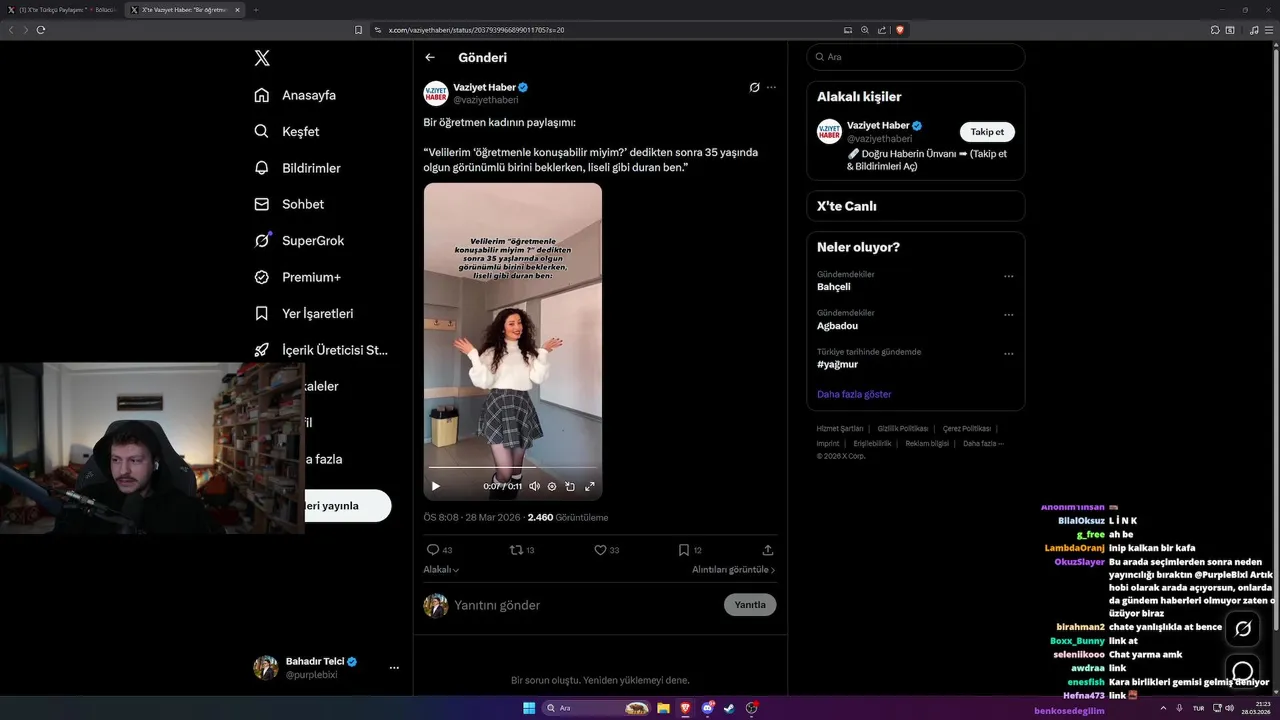
Task: Click Daha fazla göster in trends
Action: [x=854, y=394]
